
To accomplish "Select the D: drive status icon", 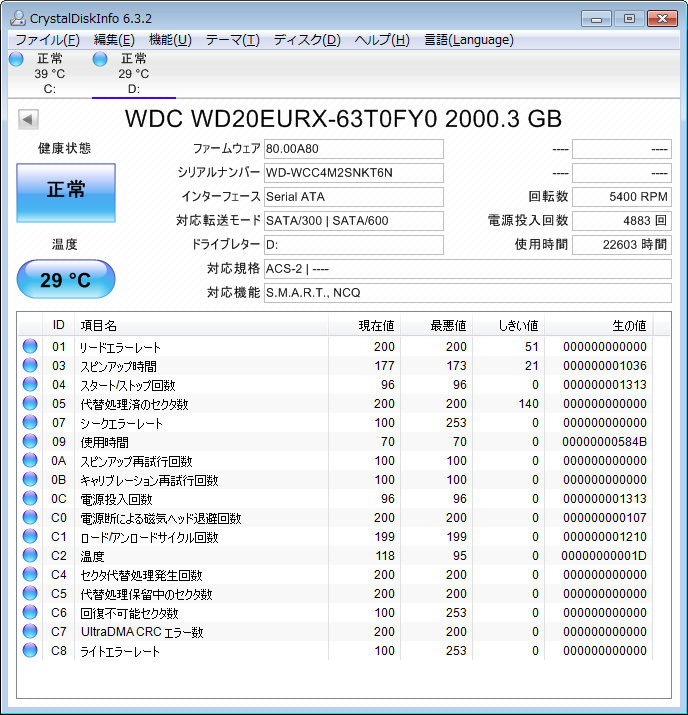I will tap(100, 60).
